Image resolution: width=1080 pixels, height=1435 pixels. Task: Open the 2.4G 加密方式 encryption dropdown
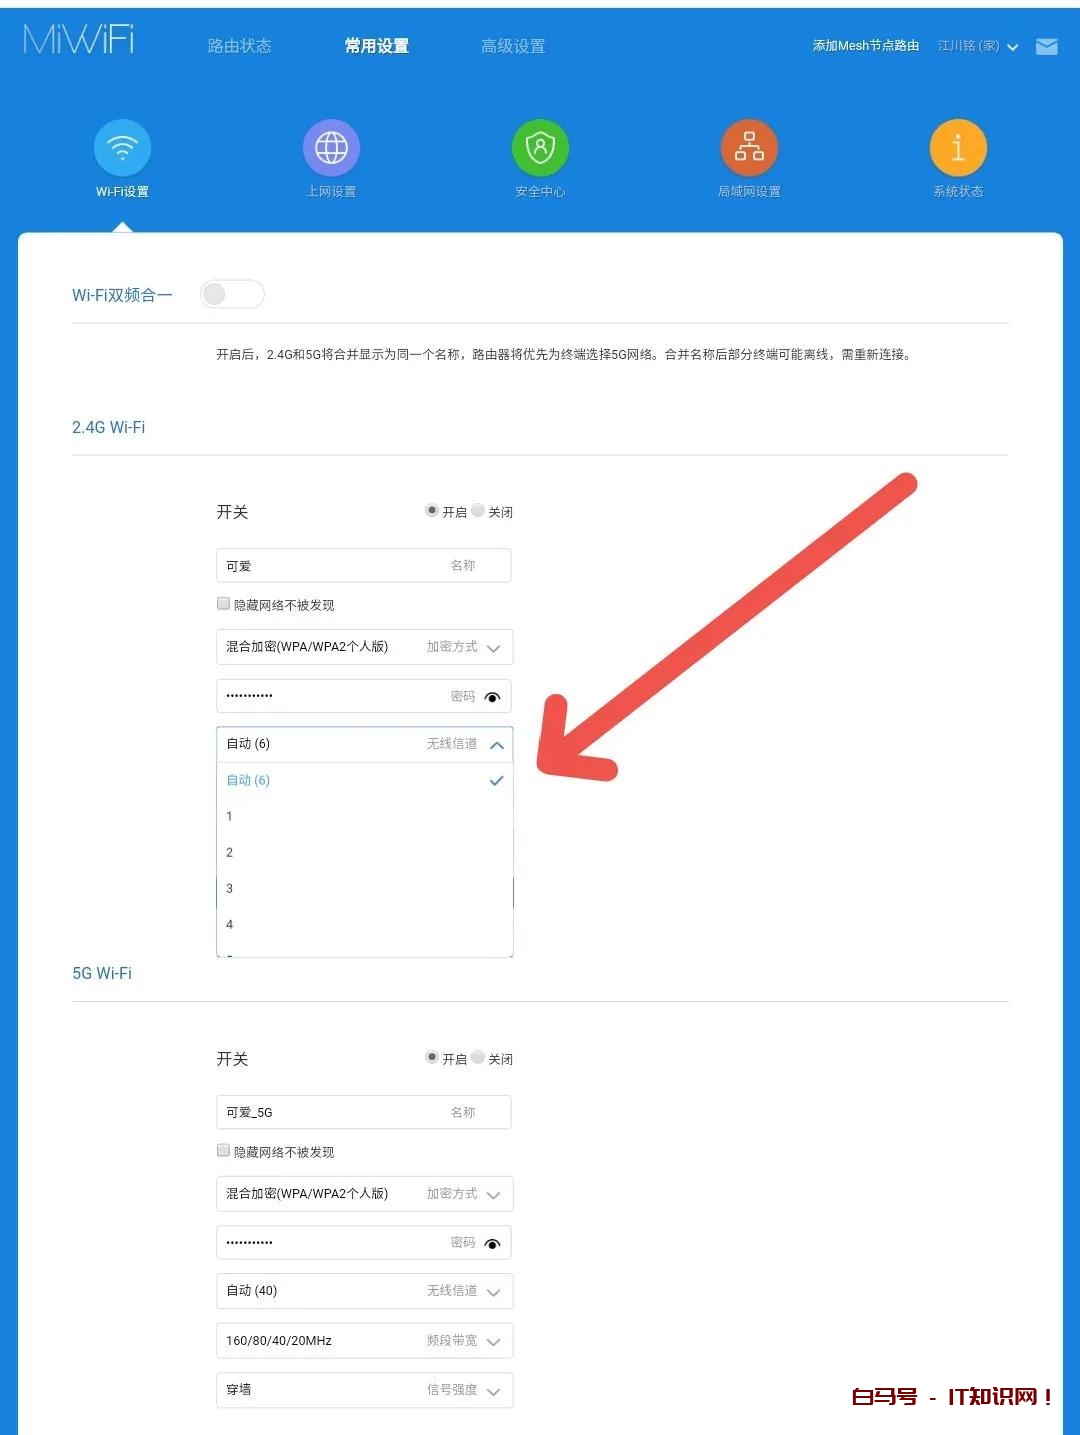(493, 647)
